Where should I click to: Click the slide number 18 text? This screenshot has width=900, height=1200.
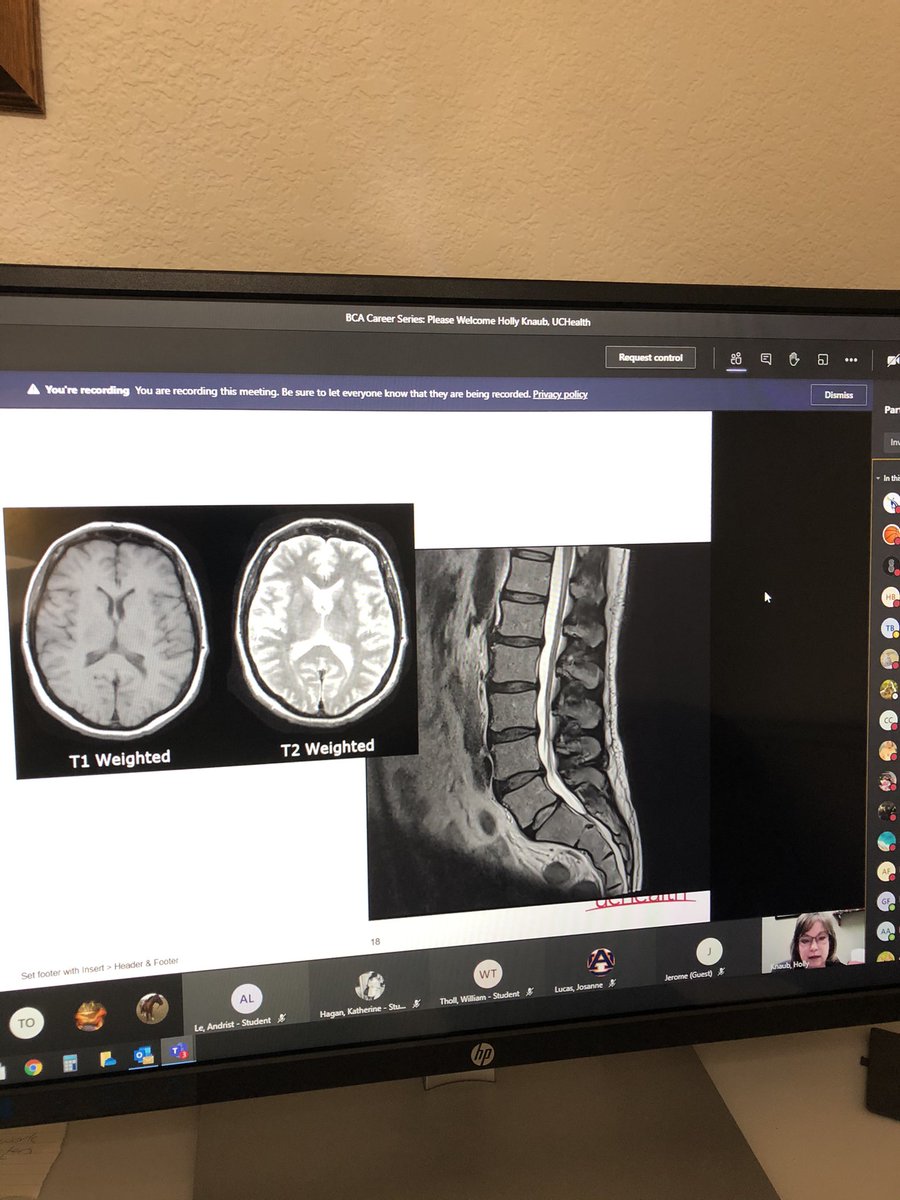[x=375, y=941]
